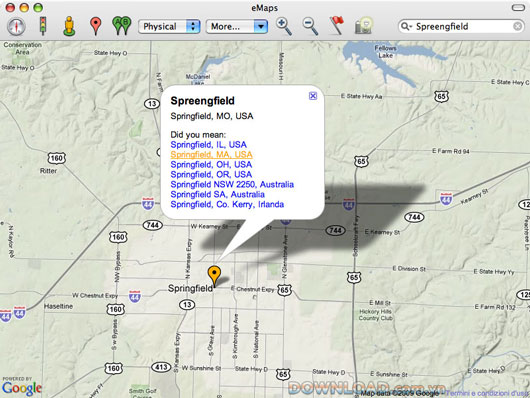Close the Spreengfield info balloon
The height and width of the screenshot is (398, 530).
[x=313, y=96]
